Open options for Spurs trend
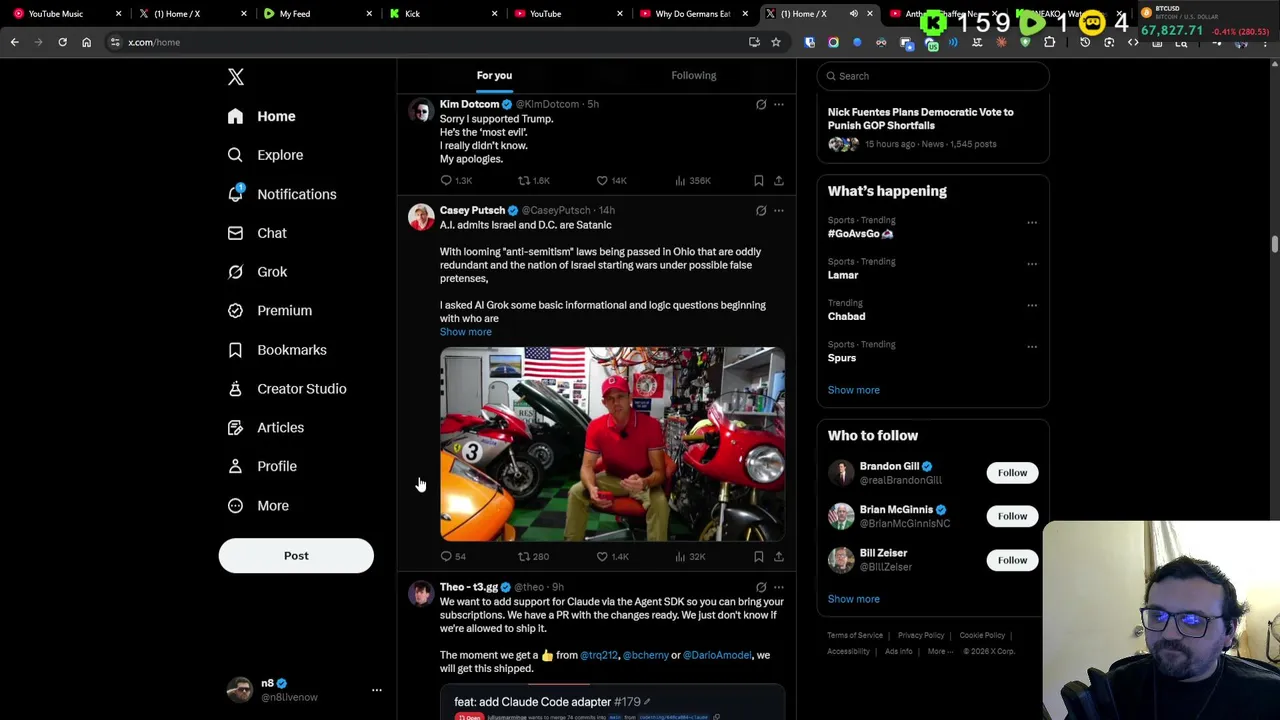The image size is (1280, 720). tap(1032, 347)
